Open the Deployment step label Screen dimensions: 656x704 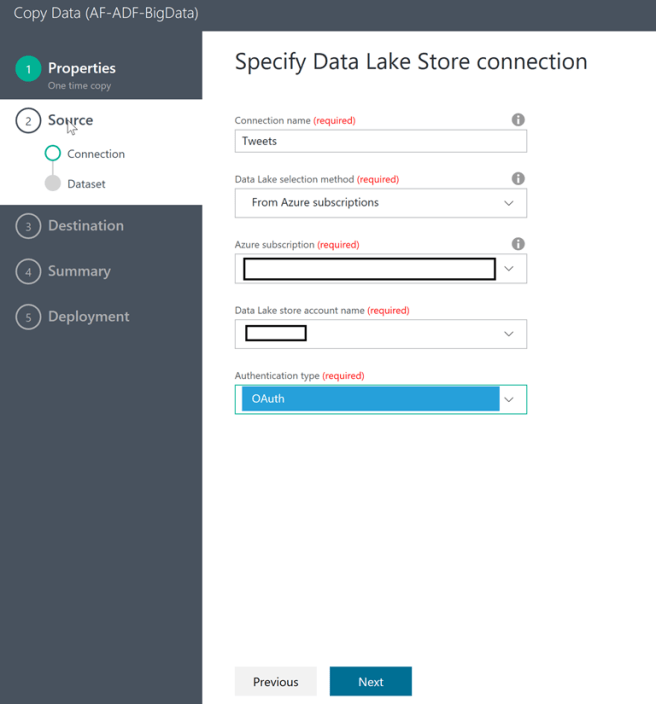[89, 317]
